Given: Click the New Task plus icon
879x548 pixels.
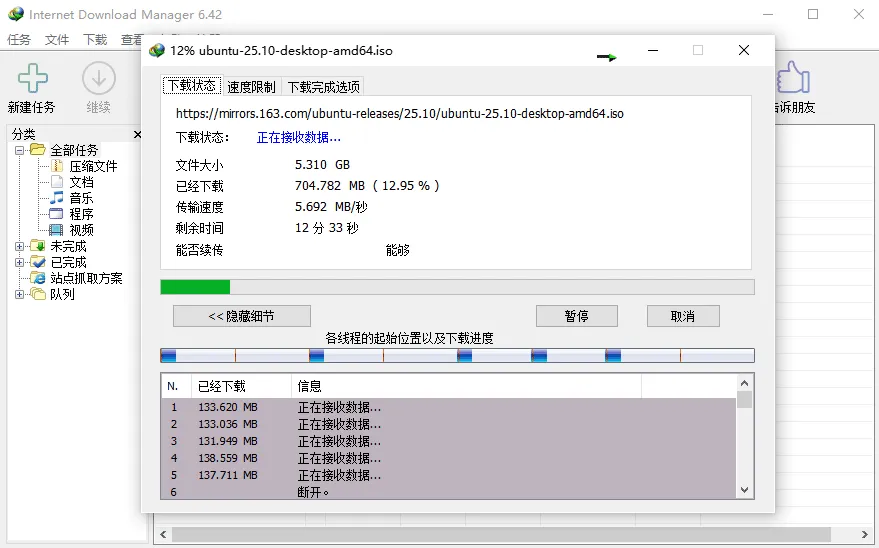Looking at the screenshot, I should pos(33,78).
